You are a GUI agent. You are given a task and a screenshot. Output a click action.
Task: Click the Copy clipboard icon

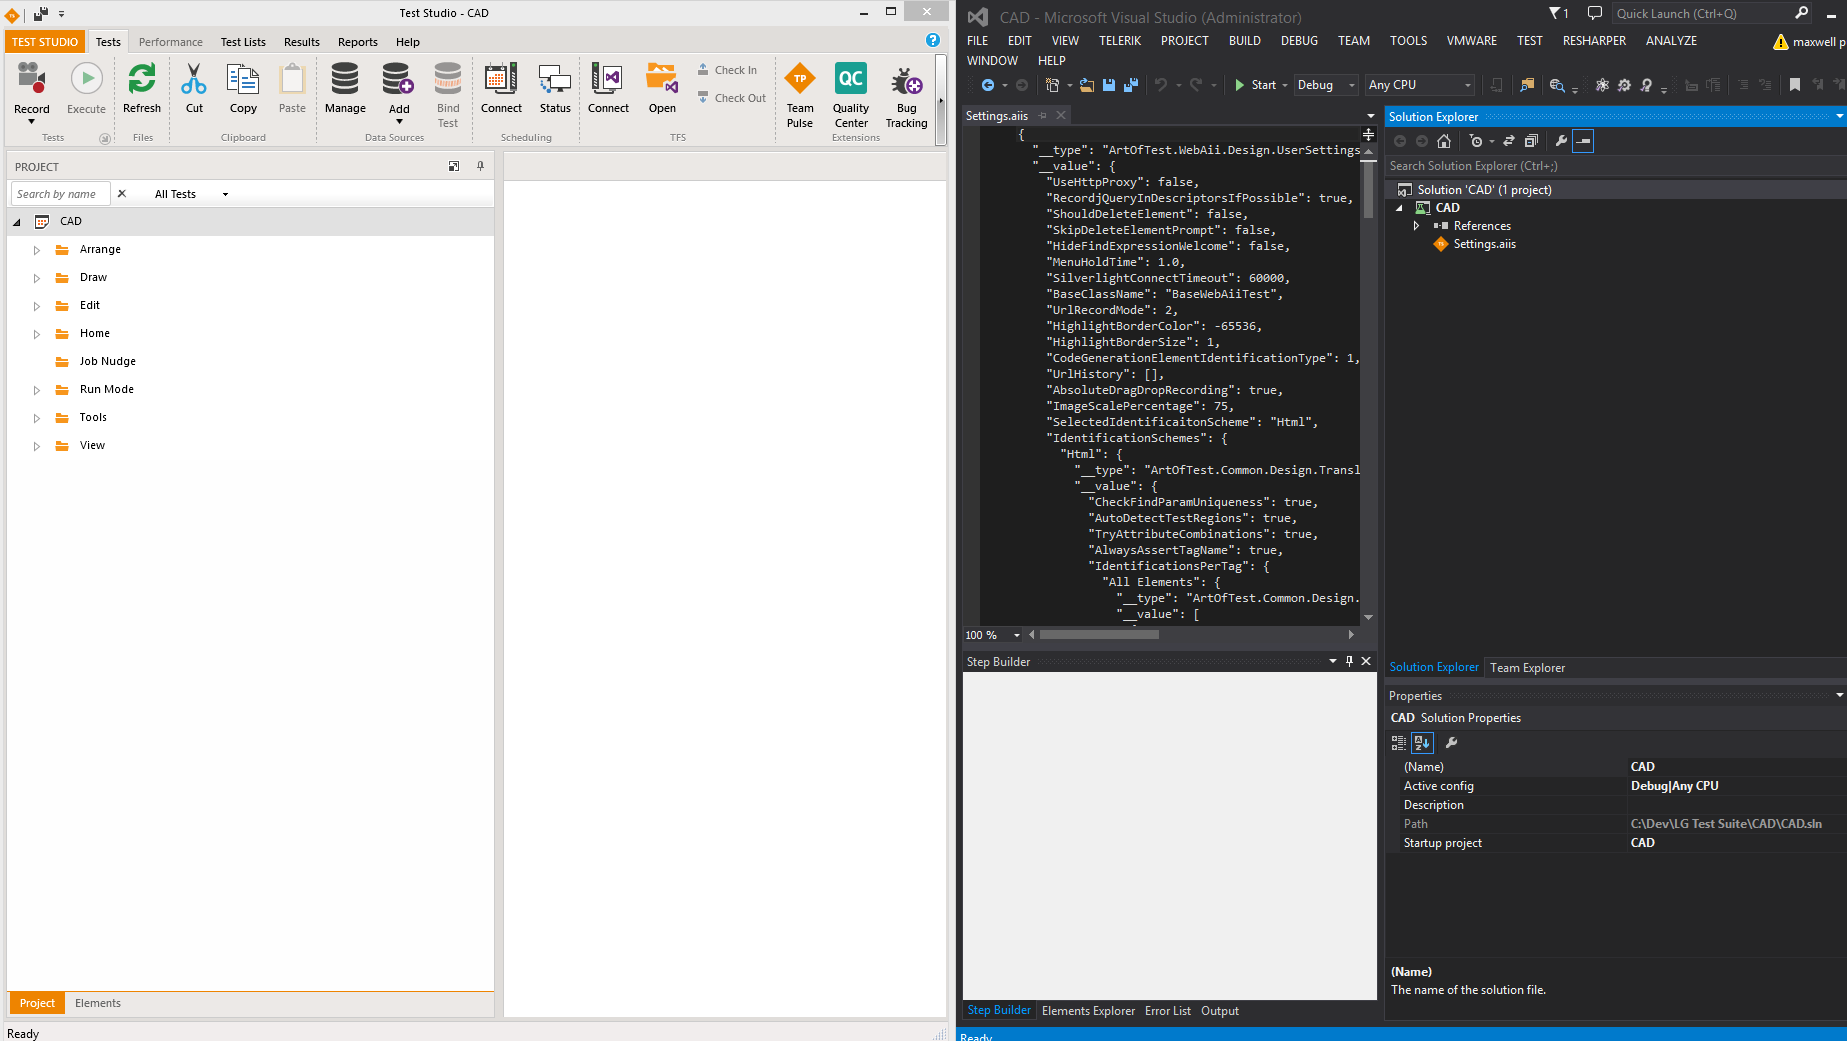[x=243, y=78]
